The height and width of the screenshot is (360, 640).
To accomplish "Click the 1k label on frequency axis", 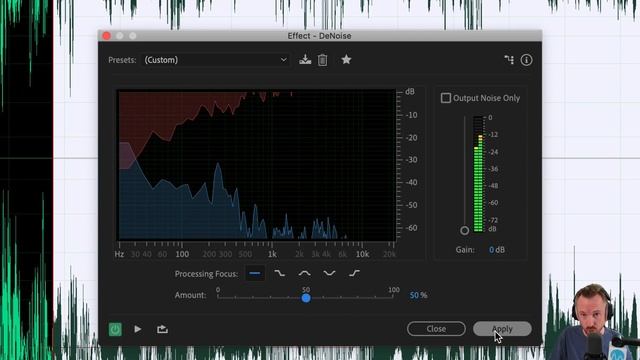I will tap(272, 254).
